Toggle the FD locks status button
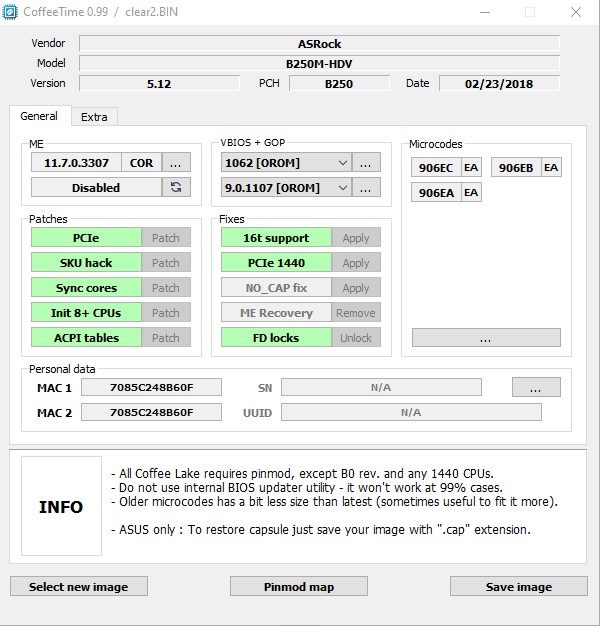The width and height of the screenshot is (600, 626). tap(276, 337)
